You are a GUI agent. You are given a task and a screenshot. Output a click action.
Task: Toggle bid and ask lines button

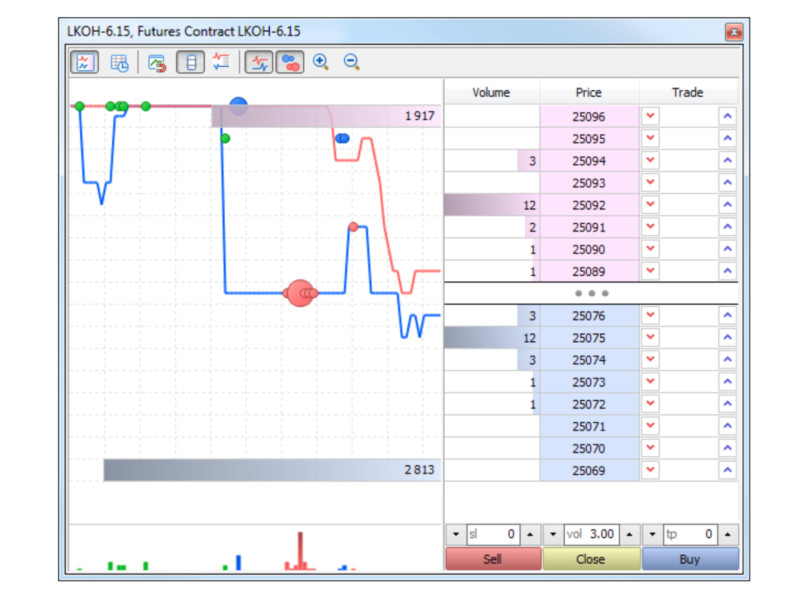259,62
